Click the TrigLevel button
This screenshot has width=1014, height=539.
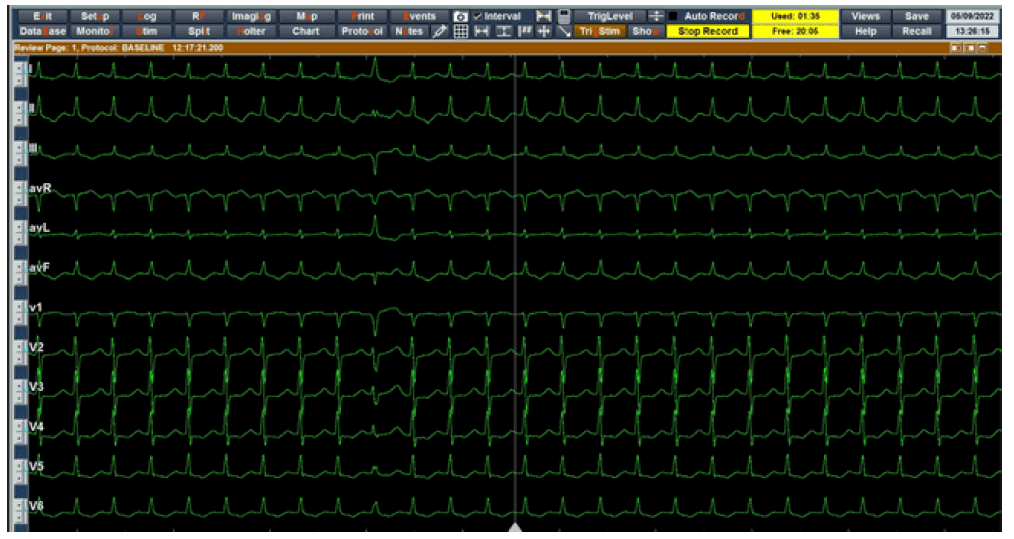[609, 16]
